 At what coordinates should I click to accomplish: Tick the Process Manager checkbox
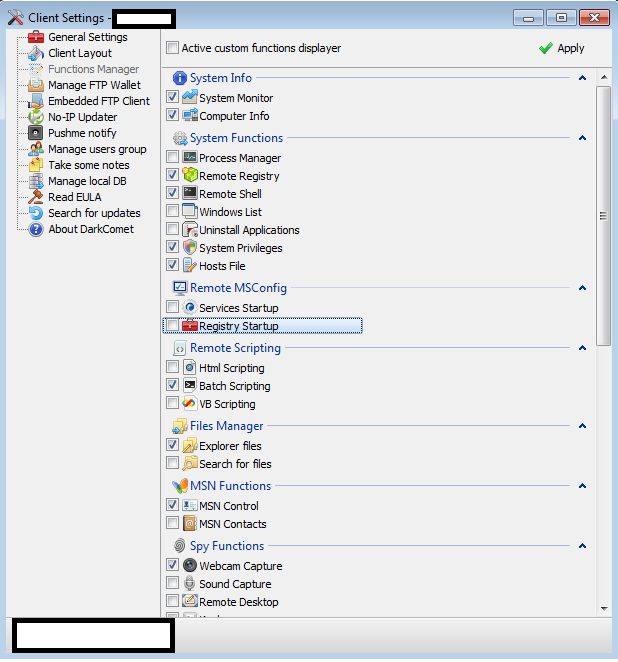173,158
